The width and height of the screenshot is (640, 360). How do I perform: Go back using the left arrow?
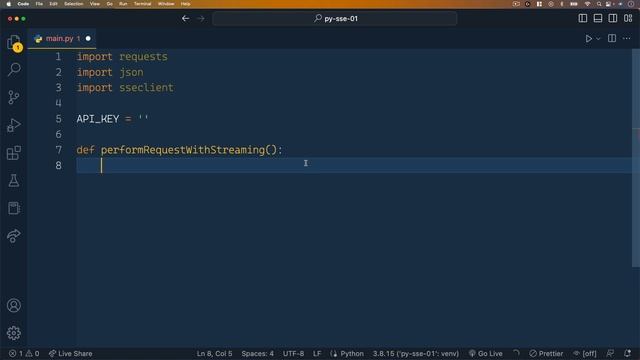(x=185, y=18)
